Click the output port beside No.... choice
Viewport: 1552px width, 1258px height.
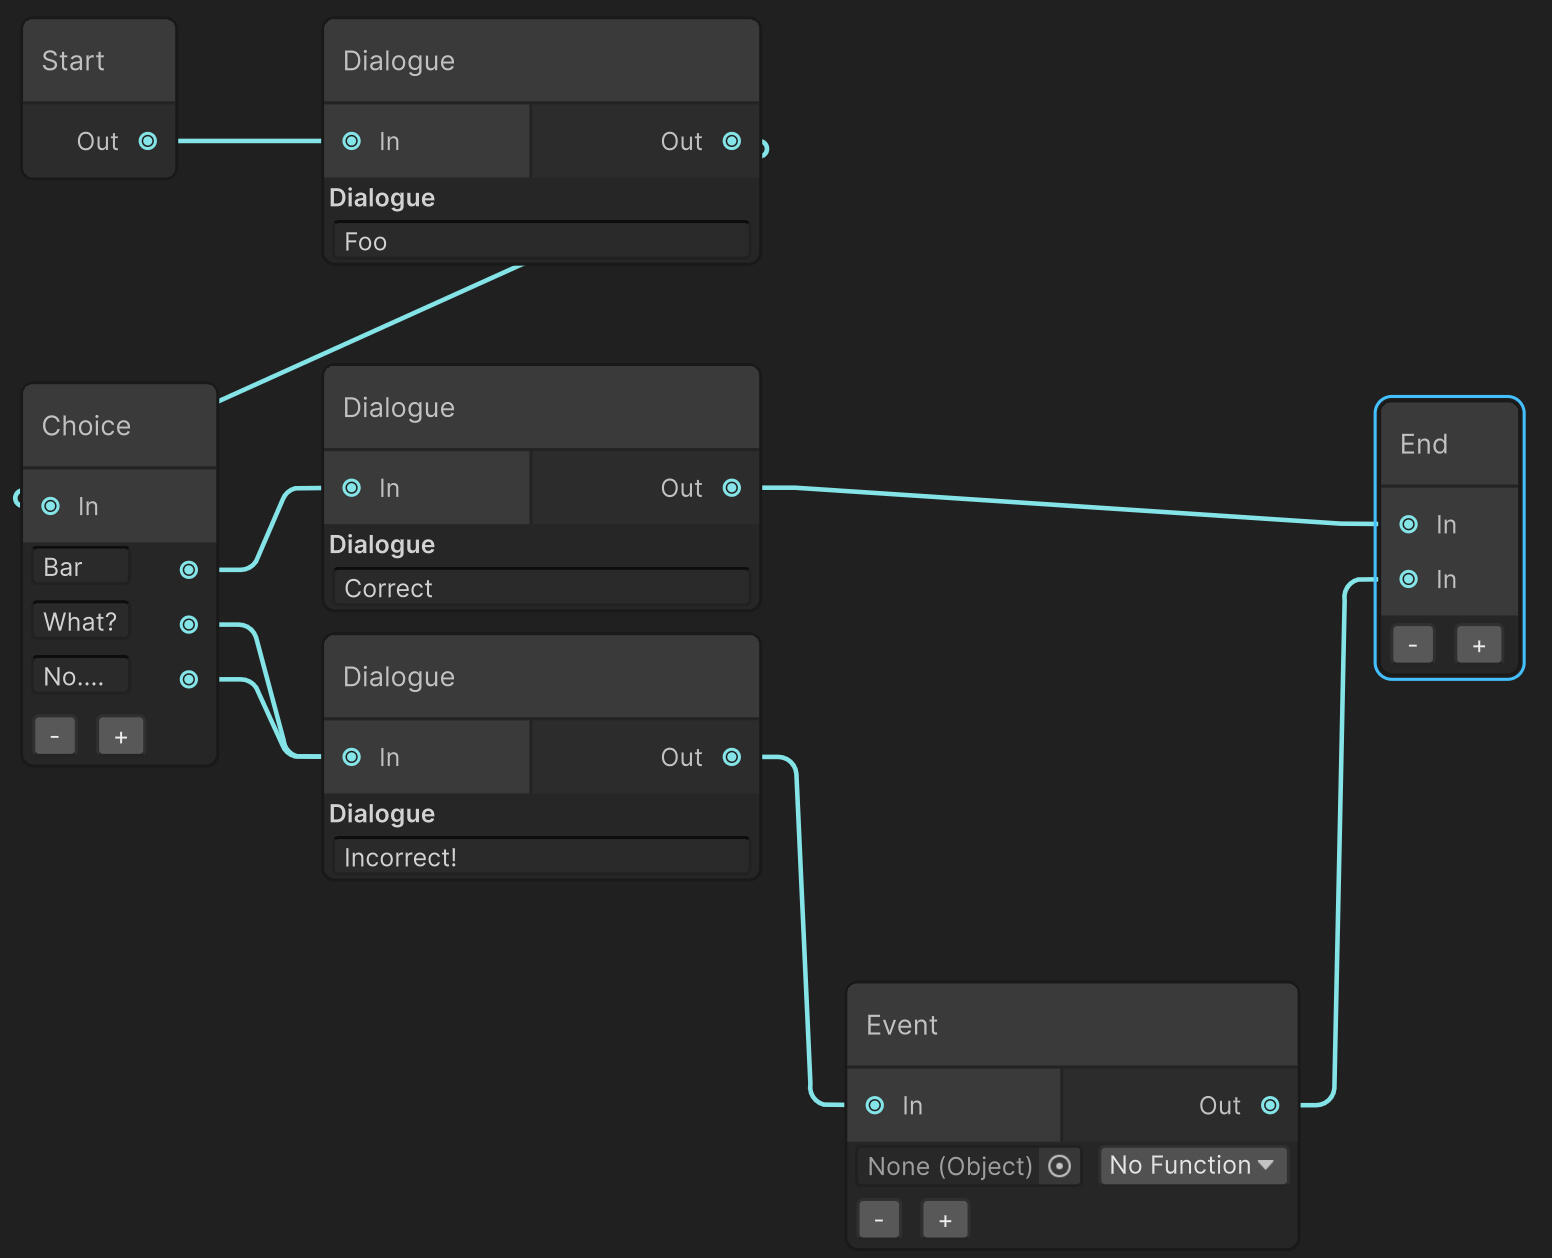(189, 680)
